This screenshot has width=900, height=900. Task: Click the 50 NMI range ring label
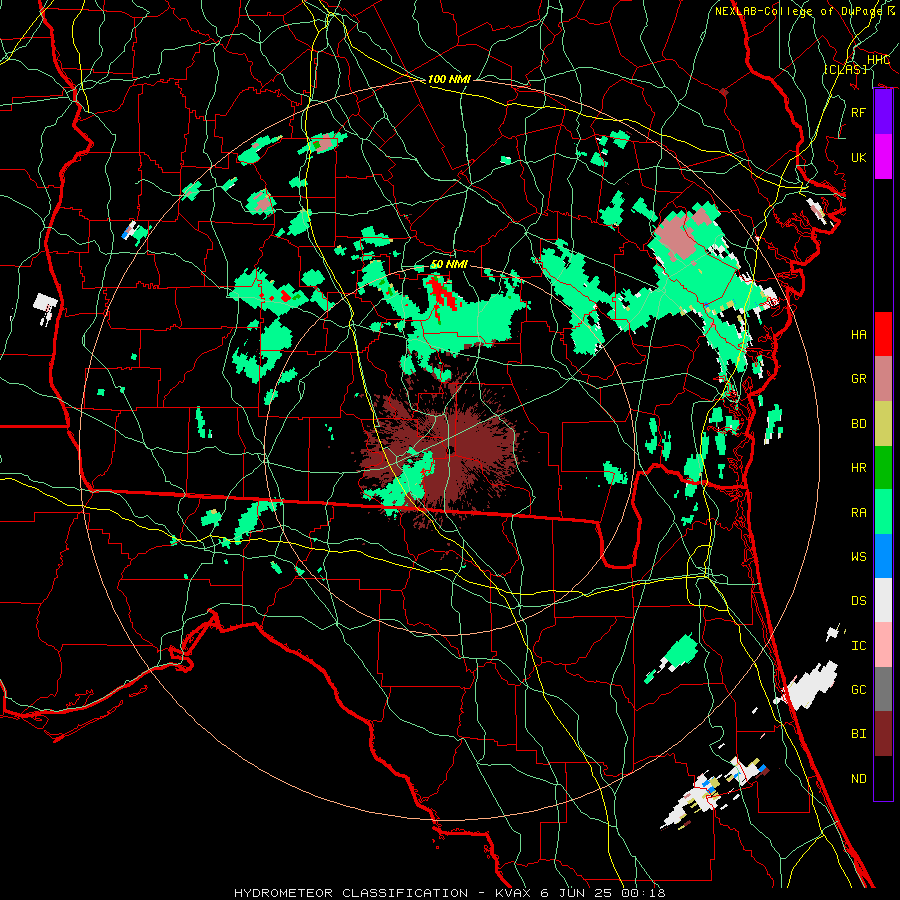click(449, 264)
